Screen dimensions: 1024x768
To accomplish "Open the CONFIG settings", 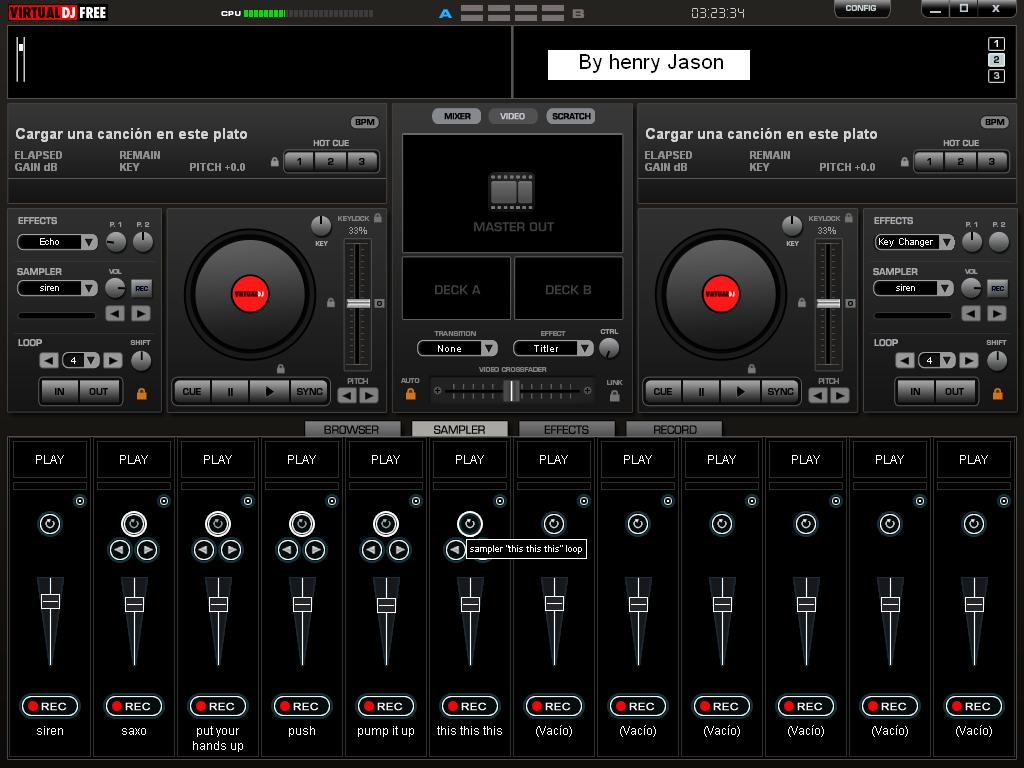I will (861, 8).
